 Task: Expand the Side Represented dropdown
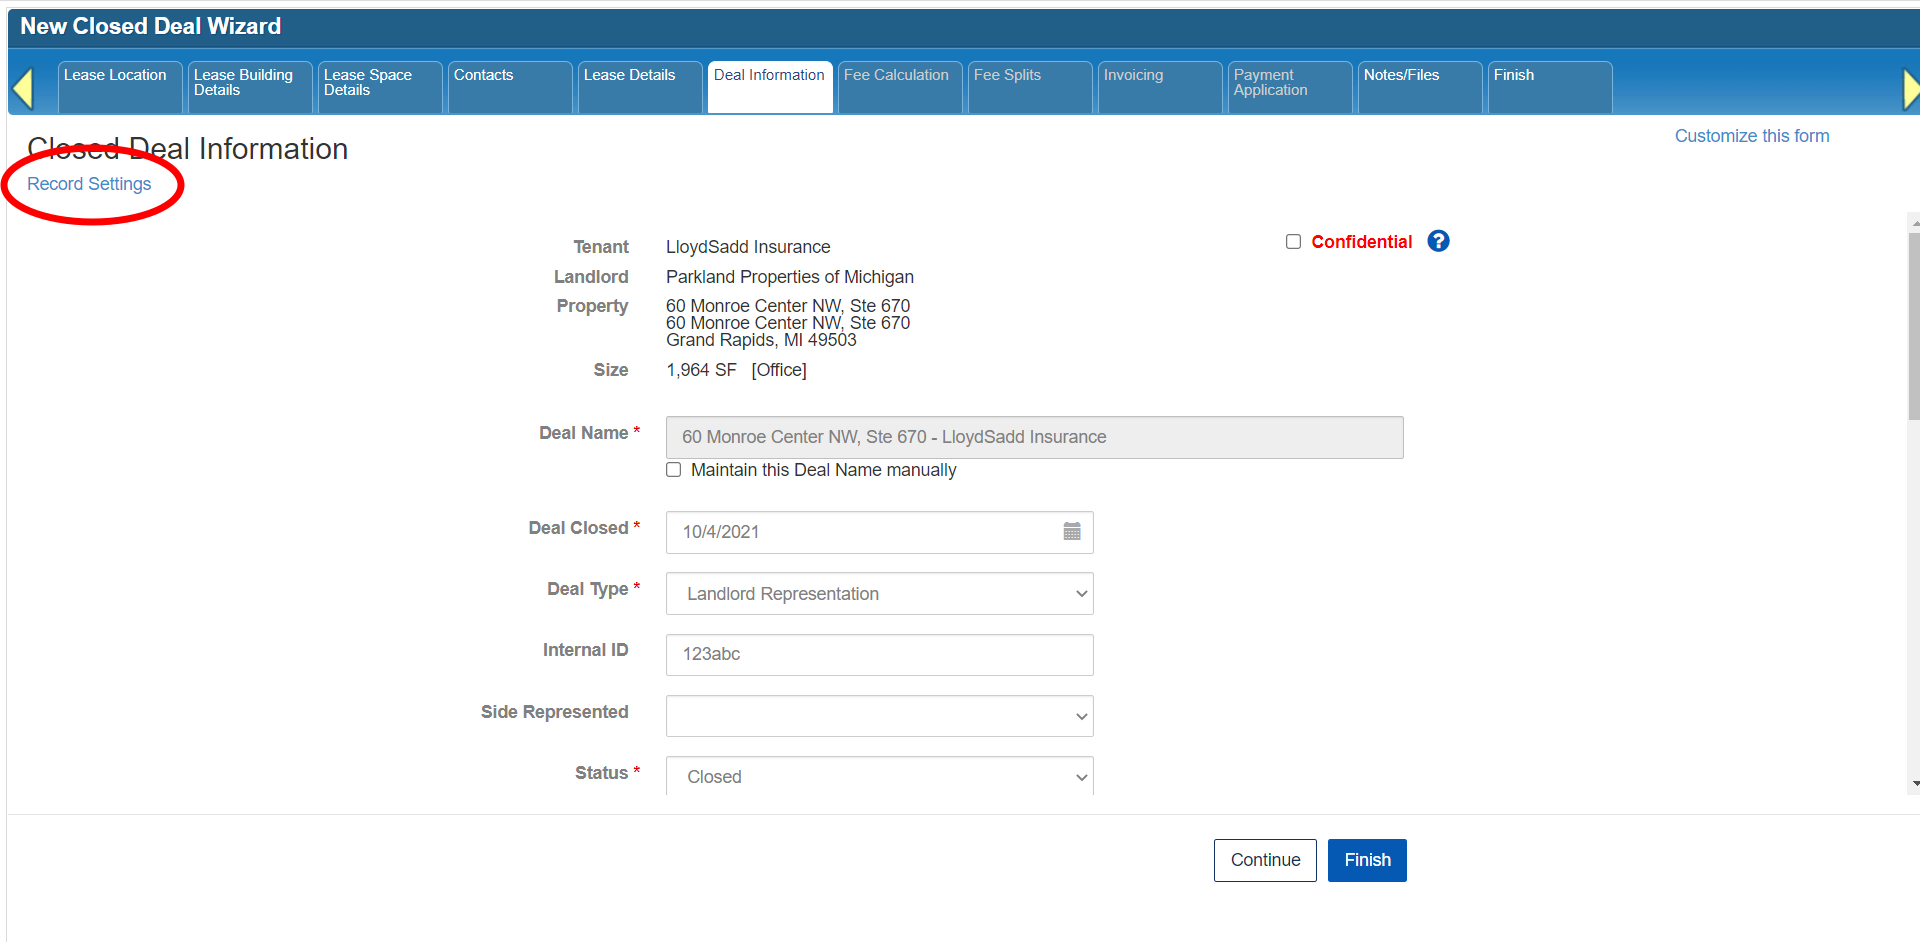[x=879, y=716]
